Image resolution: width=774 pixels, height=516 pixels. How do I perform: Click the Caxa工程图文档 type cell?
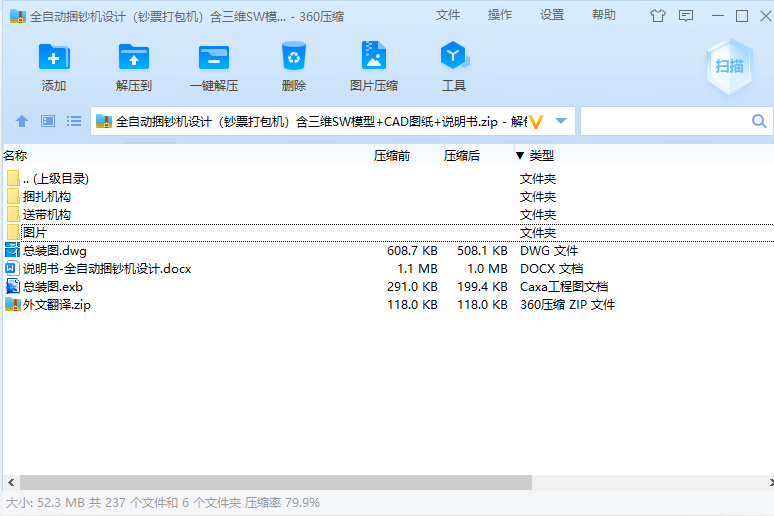point(564,287)
